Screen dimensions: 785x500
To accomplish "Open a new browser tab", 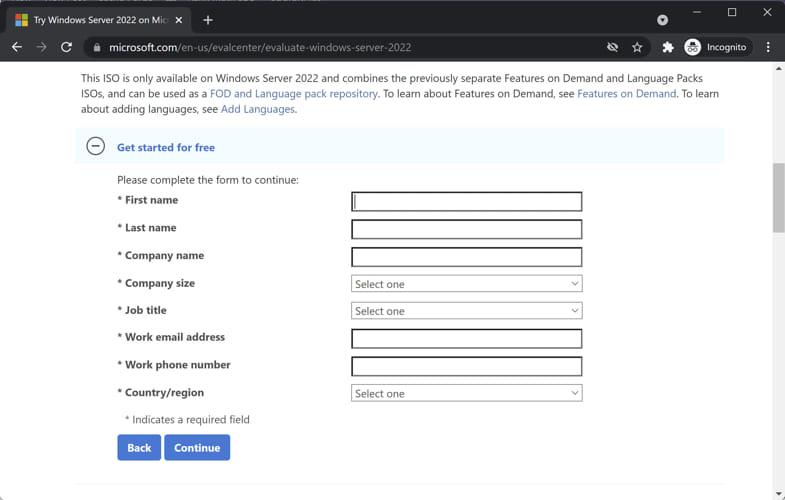I will point(208,20).
